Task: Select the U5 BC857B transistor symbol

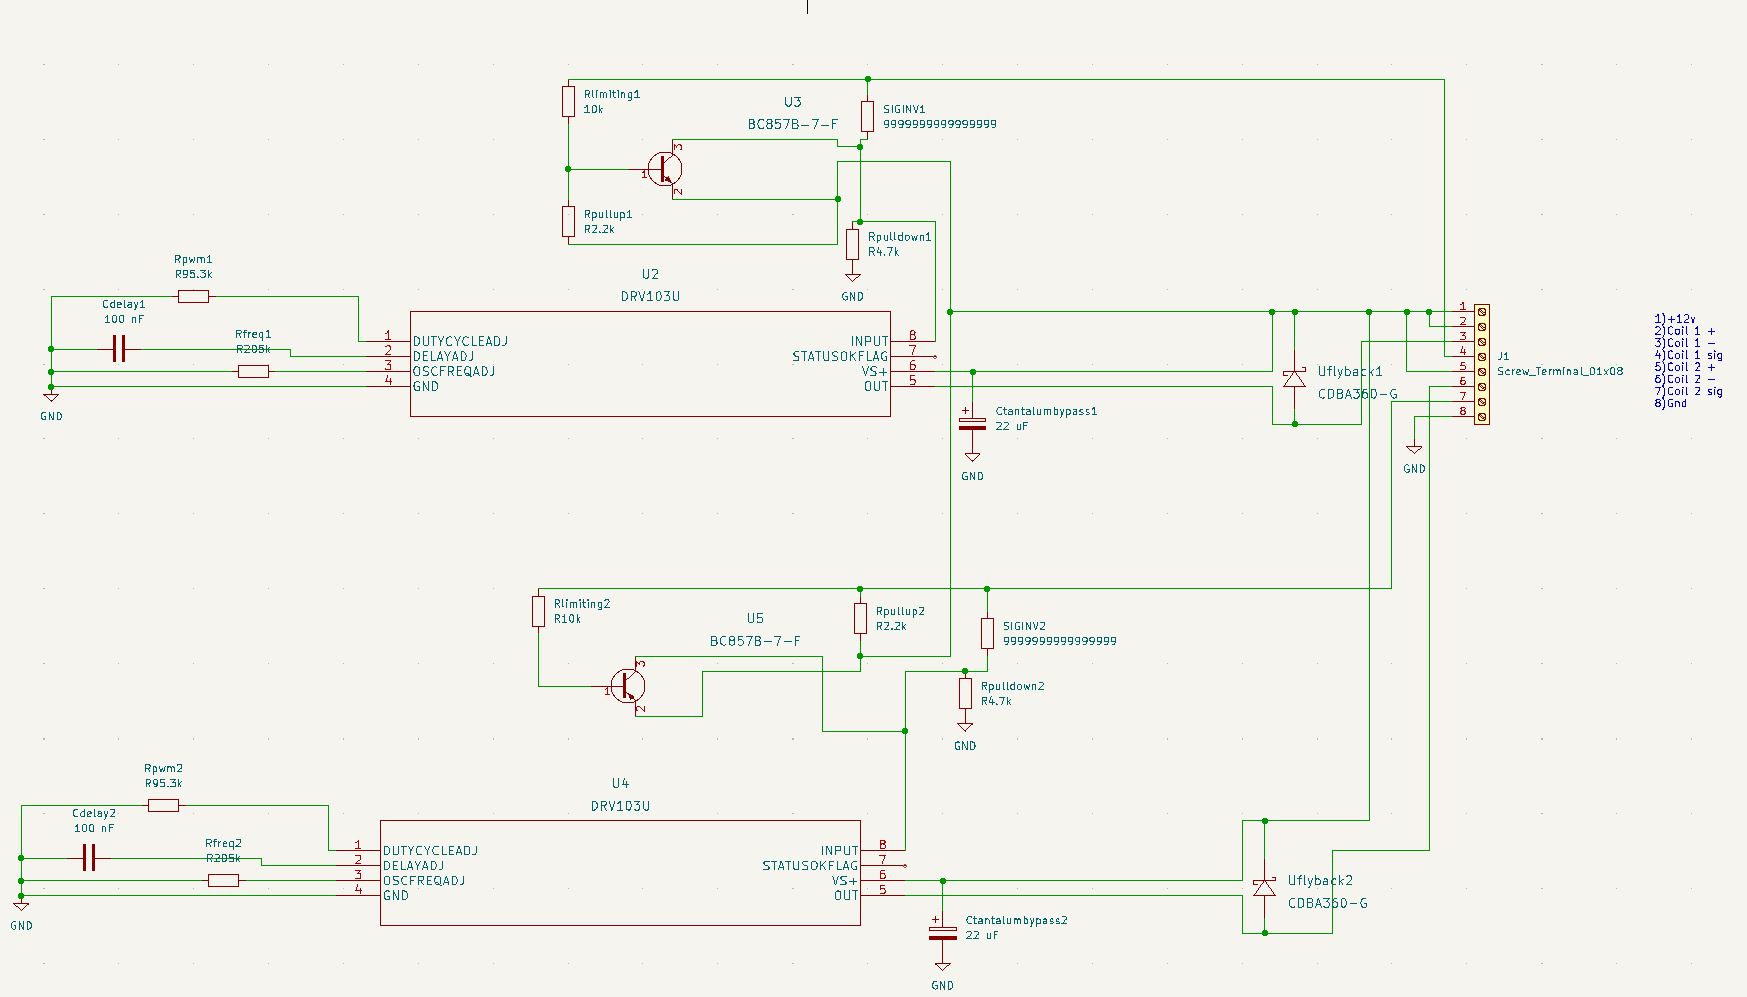Action: click(x=627, y=686)
